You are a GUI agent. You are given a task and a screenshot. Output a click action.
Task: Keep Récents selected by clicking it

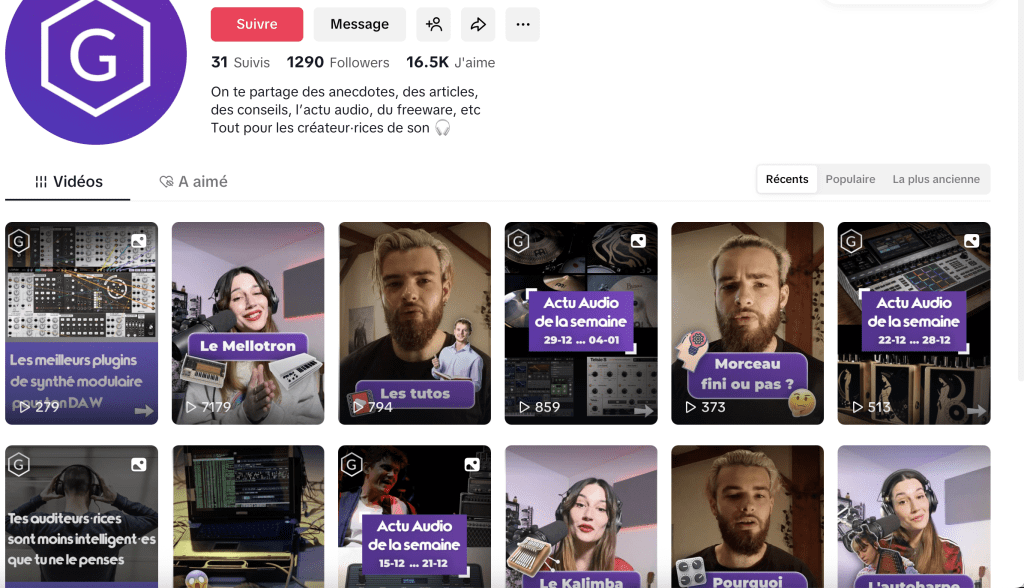pyautogui.click(x=787, y=179)
